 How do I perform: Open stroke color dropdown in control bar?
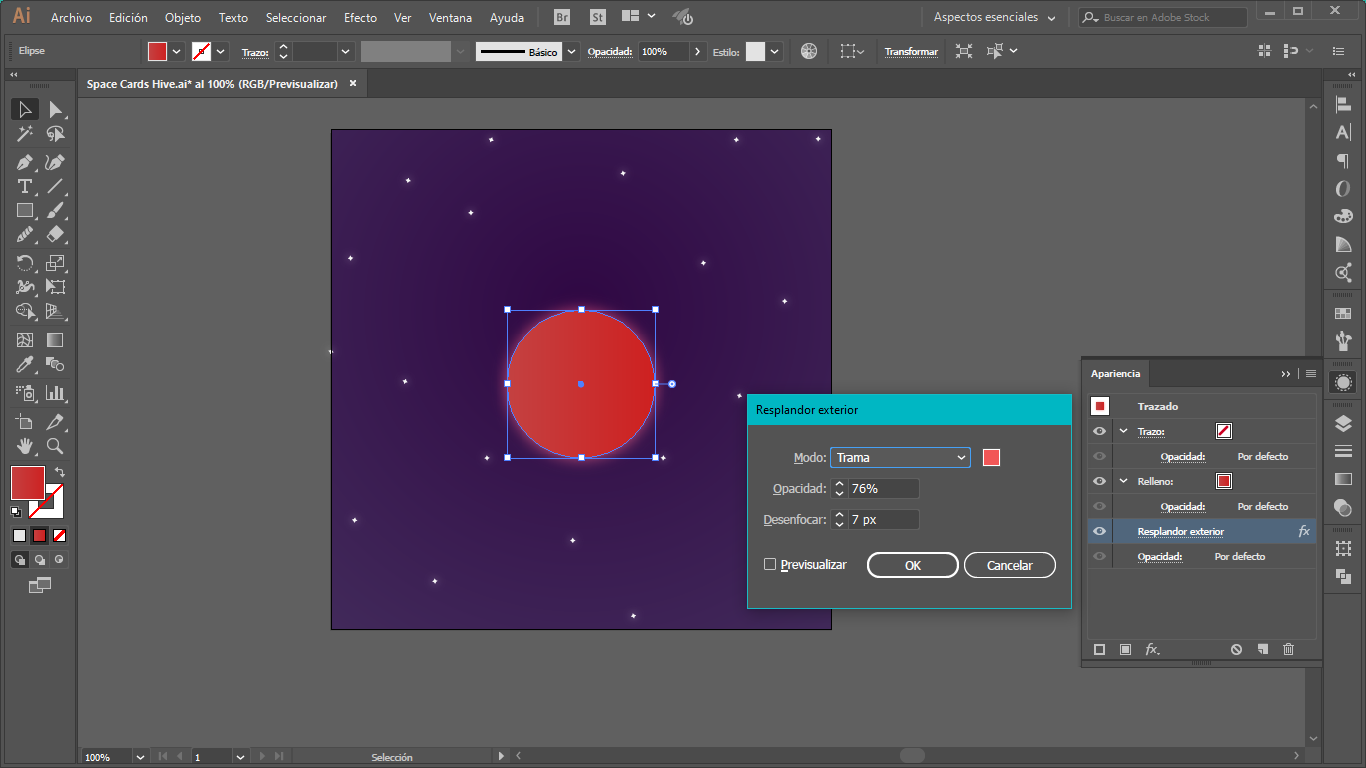(x=221, y=51)
